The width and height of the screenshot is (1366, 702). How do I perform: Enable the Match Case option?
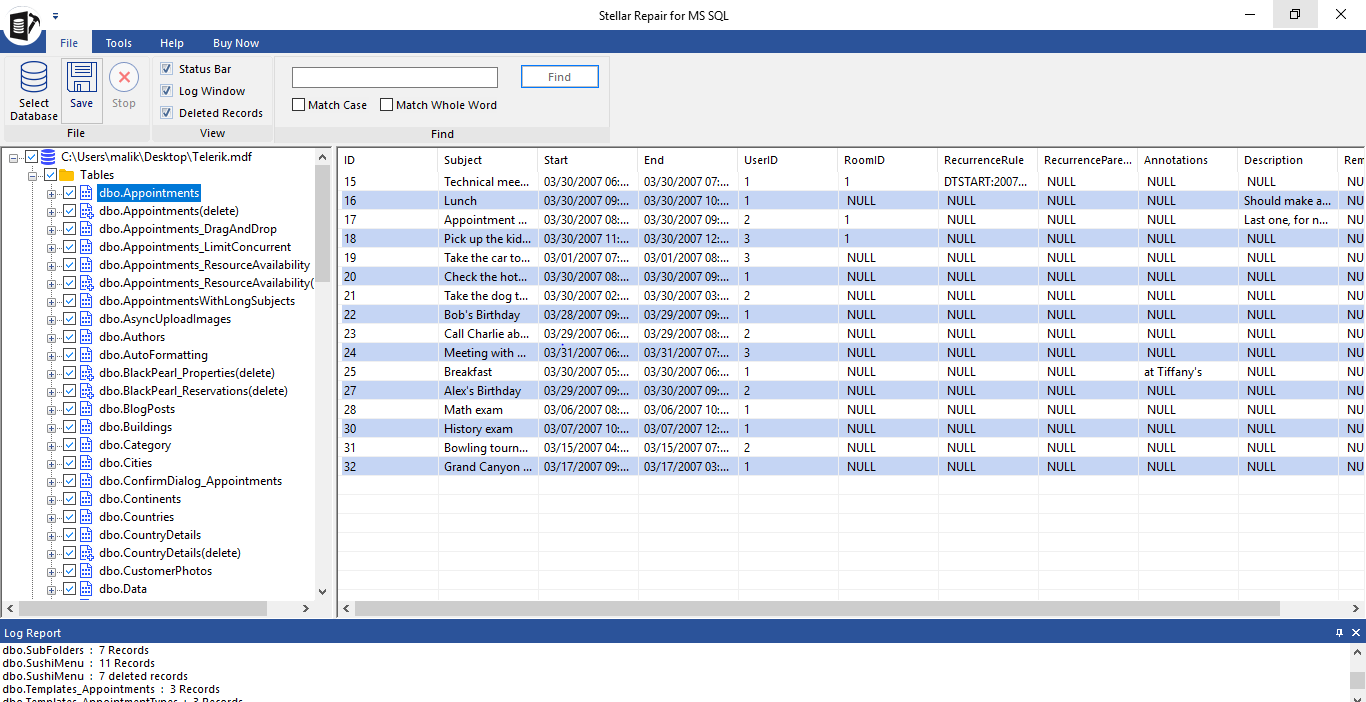click(x=299, y=105)
